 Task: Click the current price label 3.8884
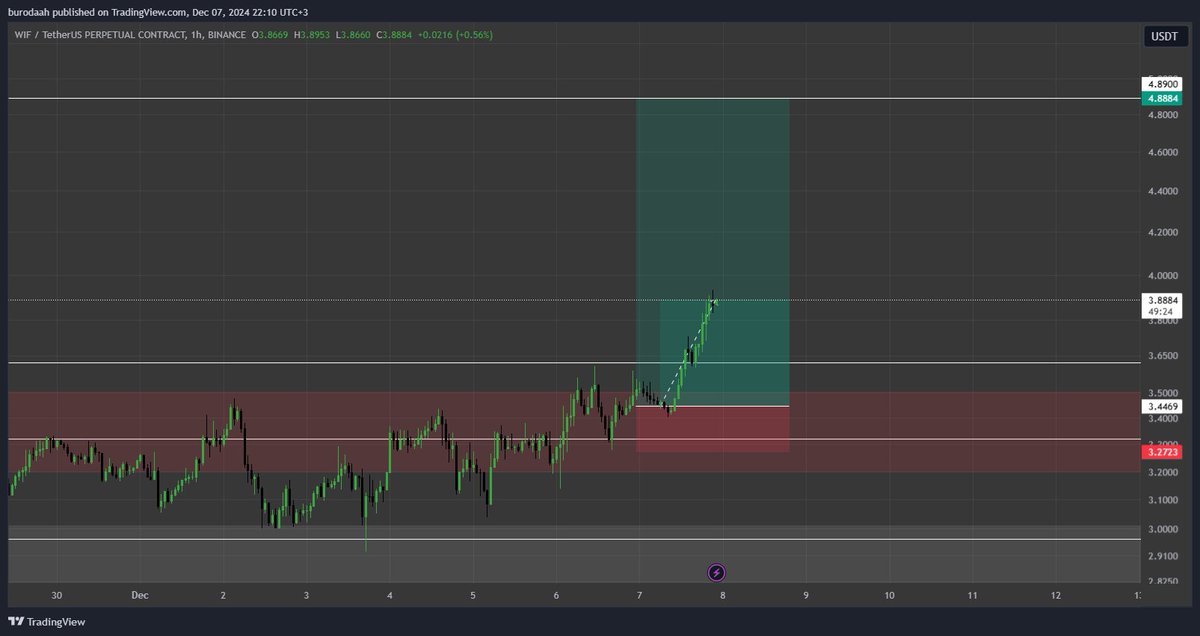[1163, 300]
